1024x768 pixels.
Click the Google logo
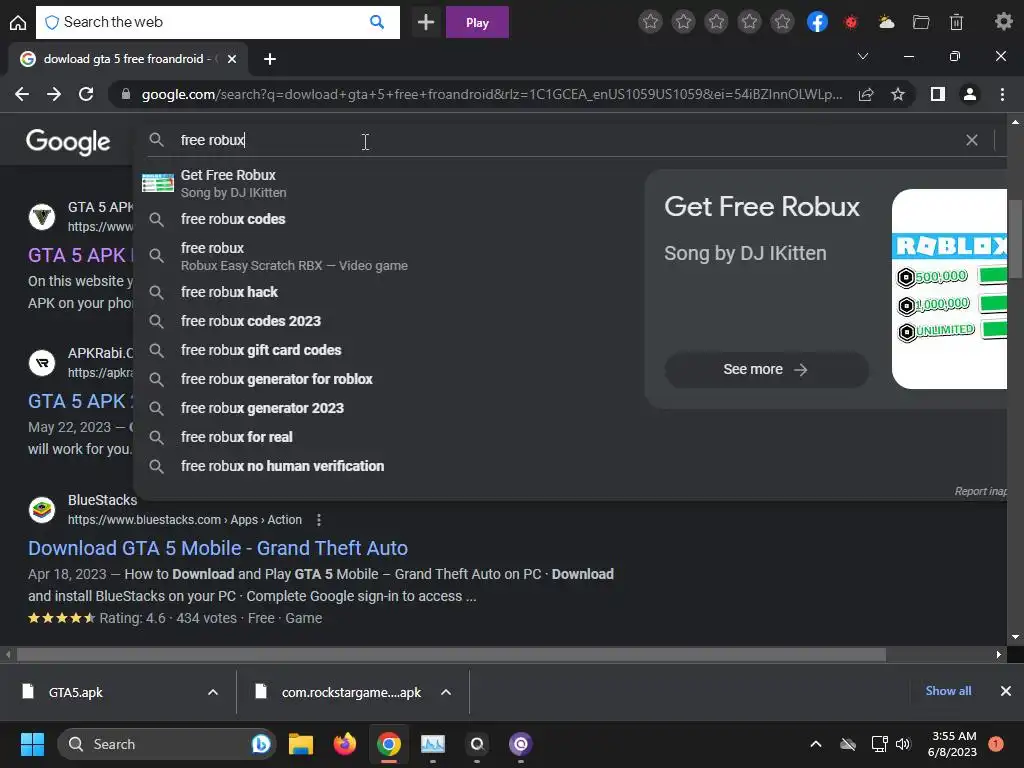68,141
